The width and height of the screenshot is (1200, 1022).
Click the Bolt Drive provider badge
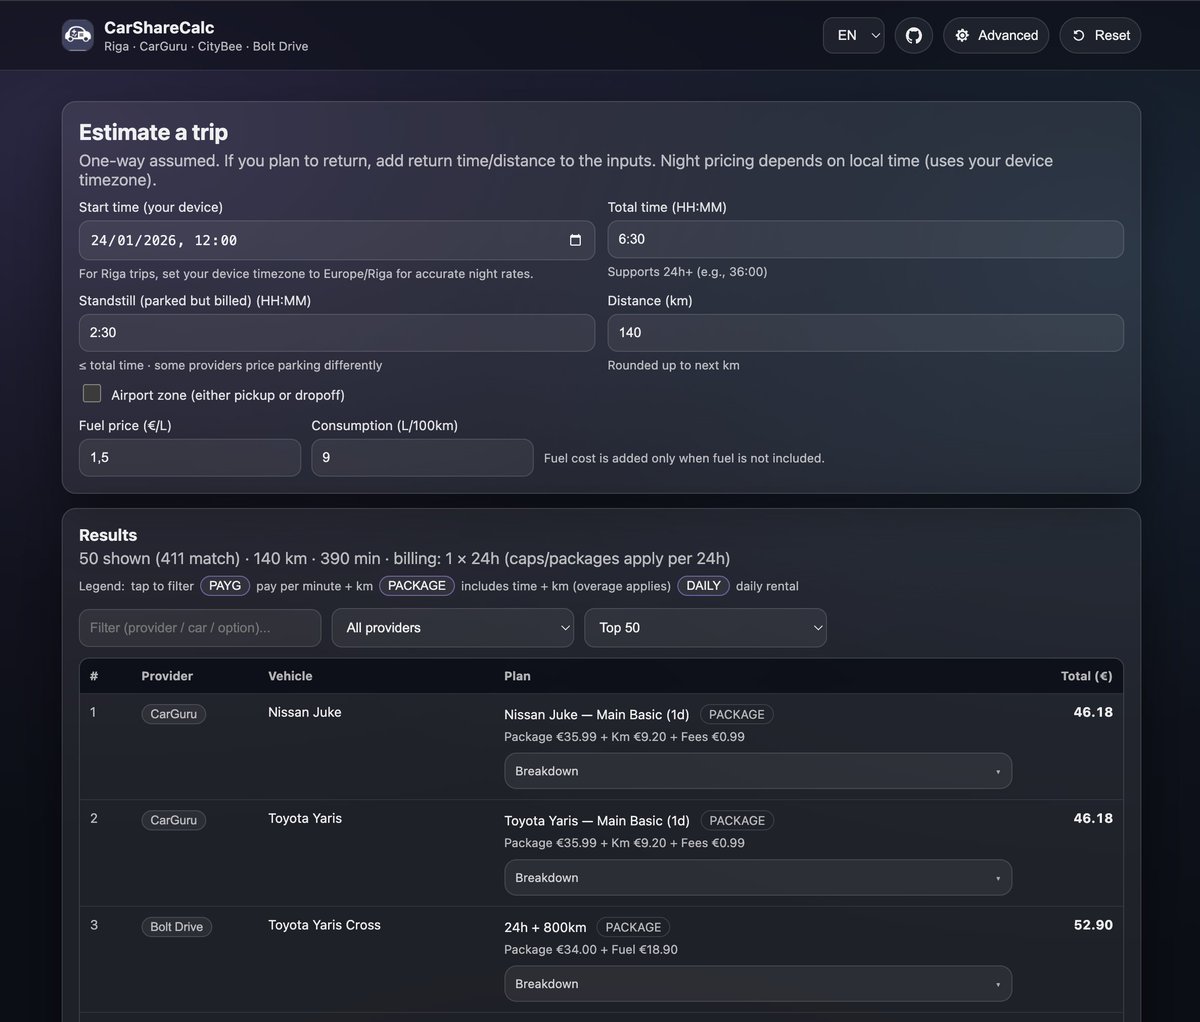pos(177,927)
